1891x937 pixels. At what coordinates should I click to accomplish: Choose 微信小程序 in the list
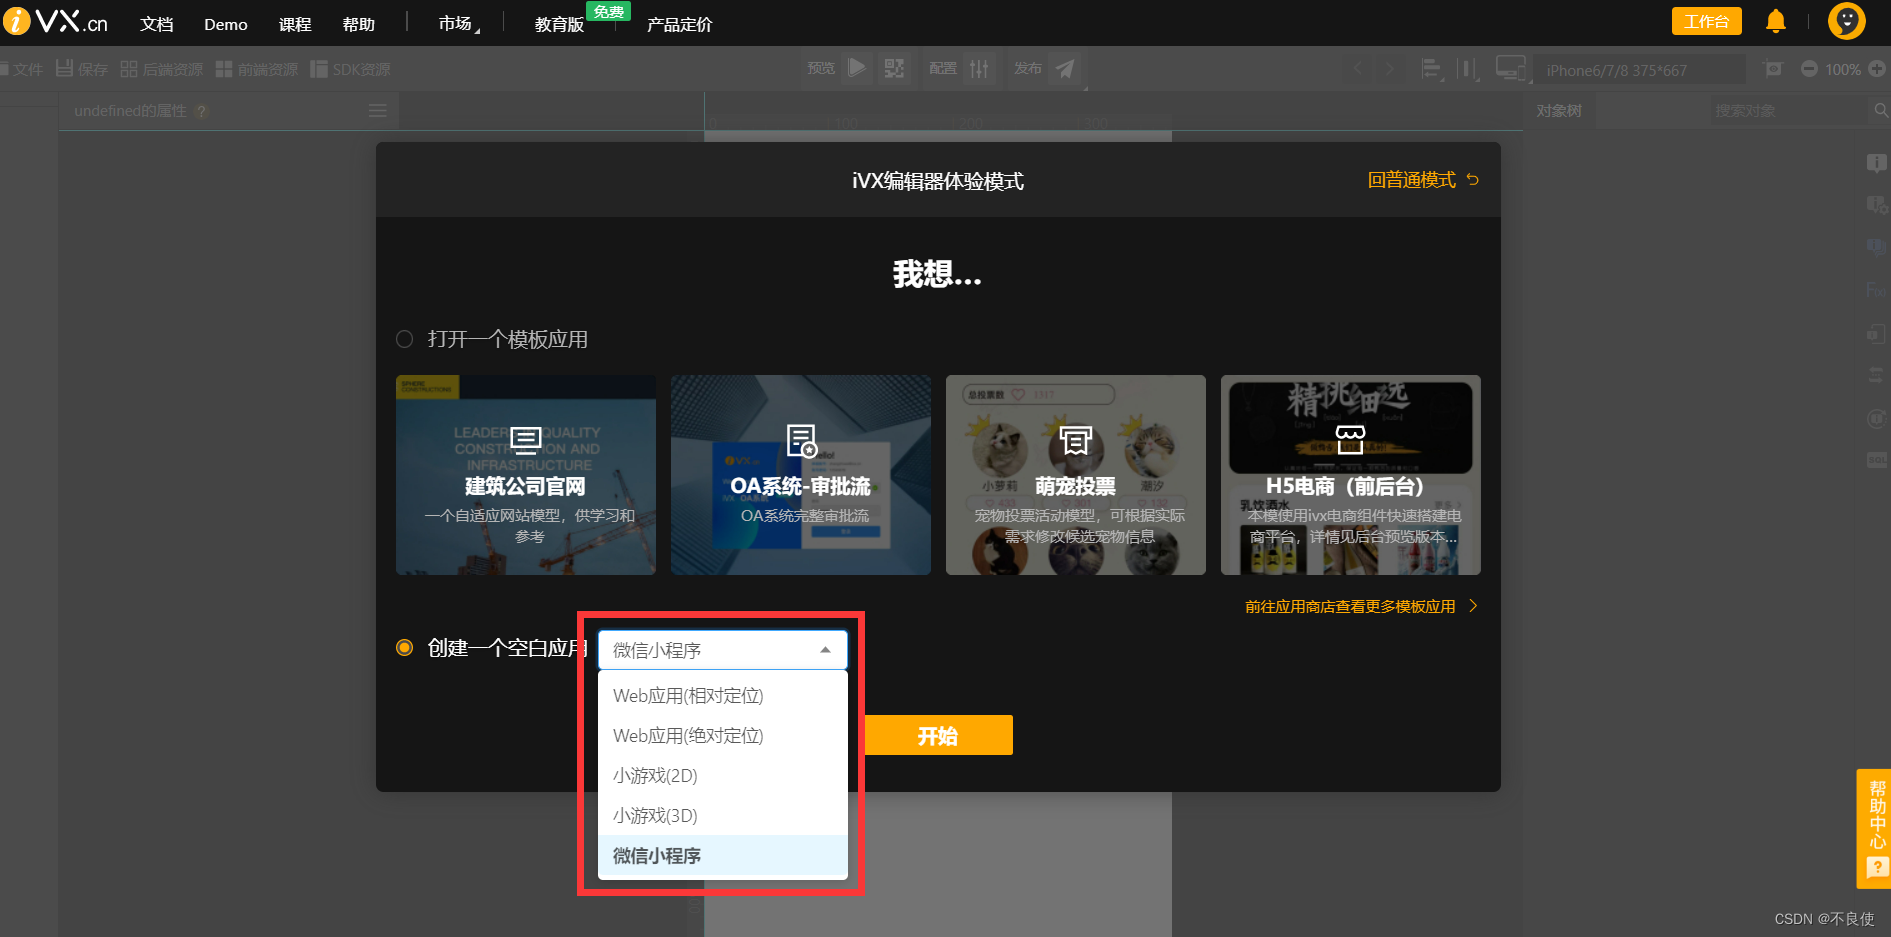(x=723, y=855)
